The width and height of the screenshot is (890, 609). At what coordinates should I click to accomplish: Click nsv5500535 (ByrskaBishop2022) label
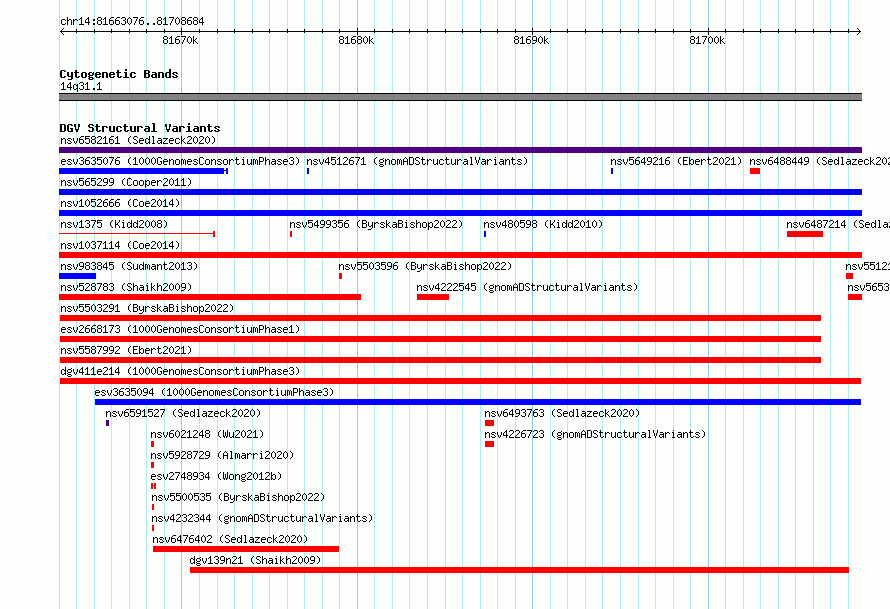click(x=238, y=497)
